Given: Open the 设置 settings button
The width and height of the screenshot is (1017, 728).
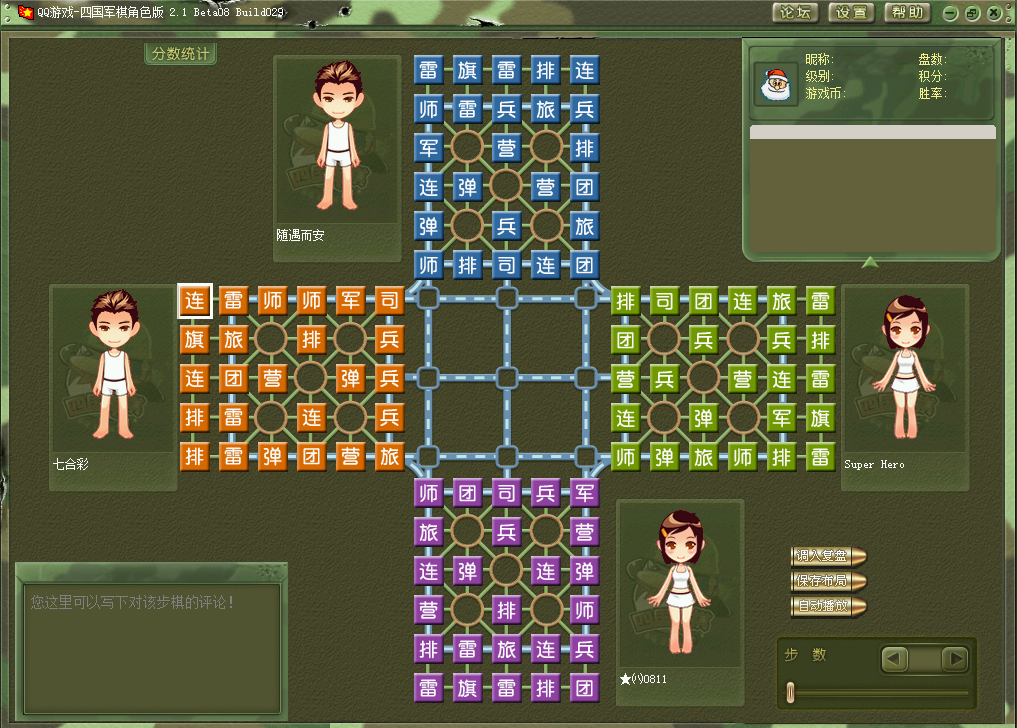Looking at the screenshot, I should [x=851, y=12].
